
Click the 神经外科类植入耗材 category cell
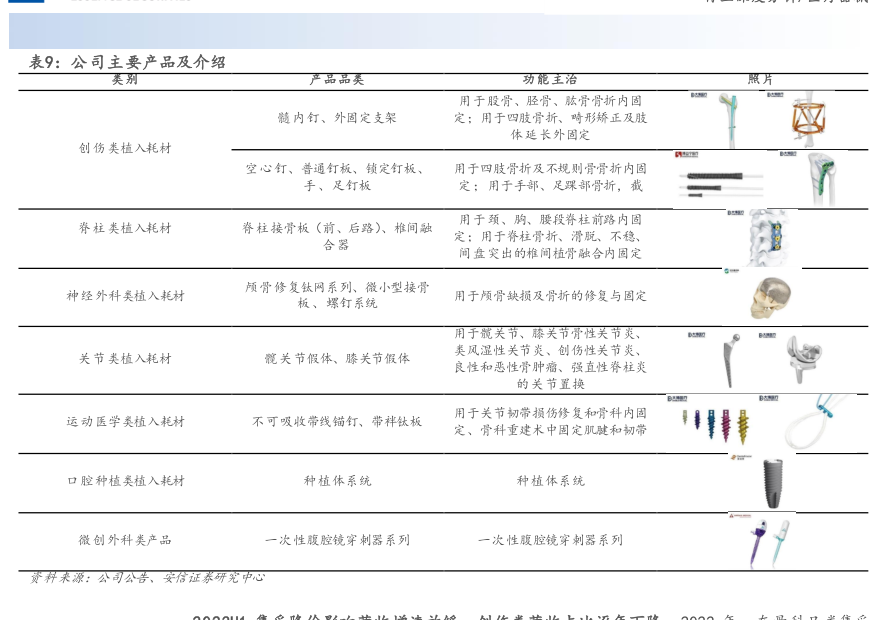pos(125,296)
